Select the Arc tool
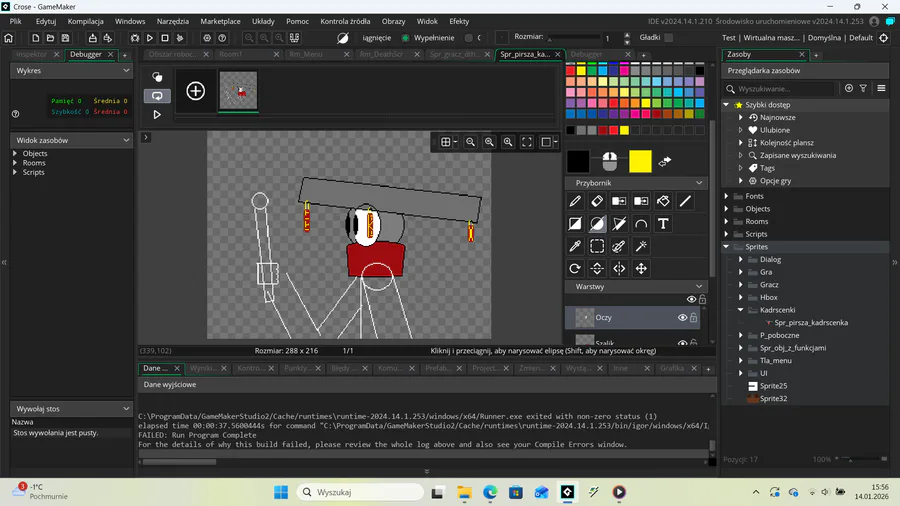Screen dimensions: 900x506 click(641, 224)
